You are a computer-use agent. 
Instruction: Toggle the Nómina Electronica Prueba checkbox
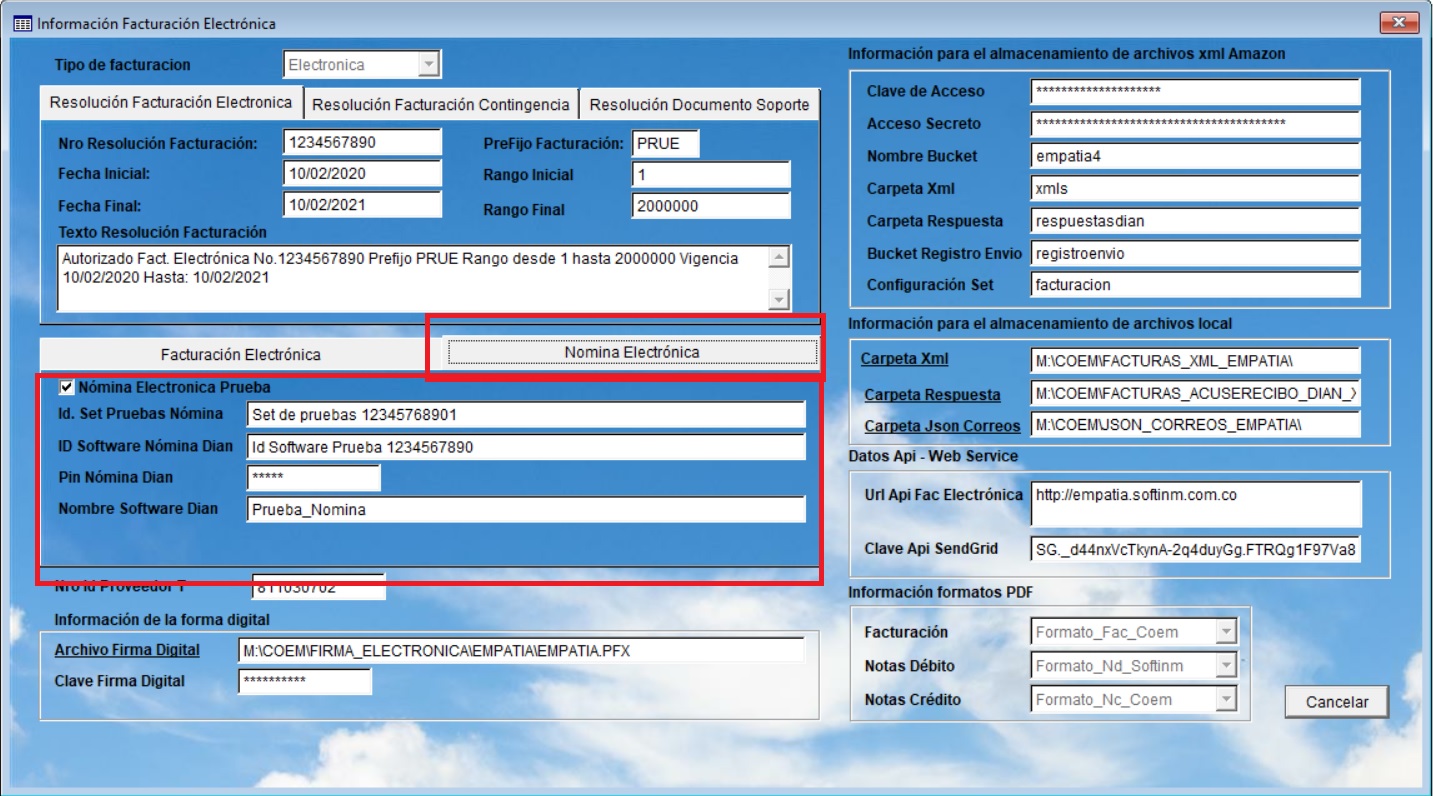click(x=67, y=387)
